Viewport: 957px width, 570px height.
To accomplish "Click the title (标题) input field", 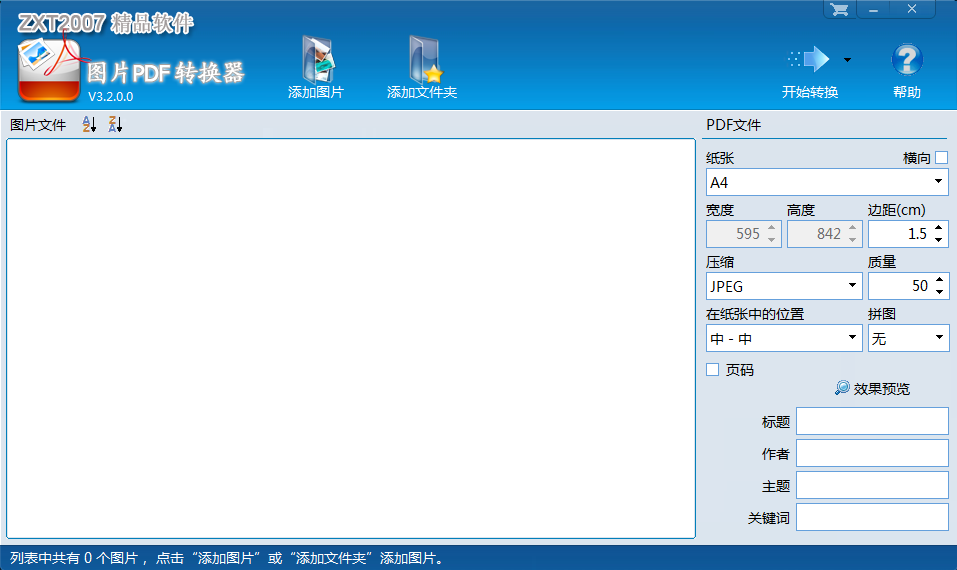I will (872, 421).
